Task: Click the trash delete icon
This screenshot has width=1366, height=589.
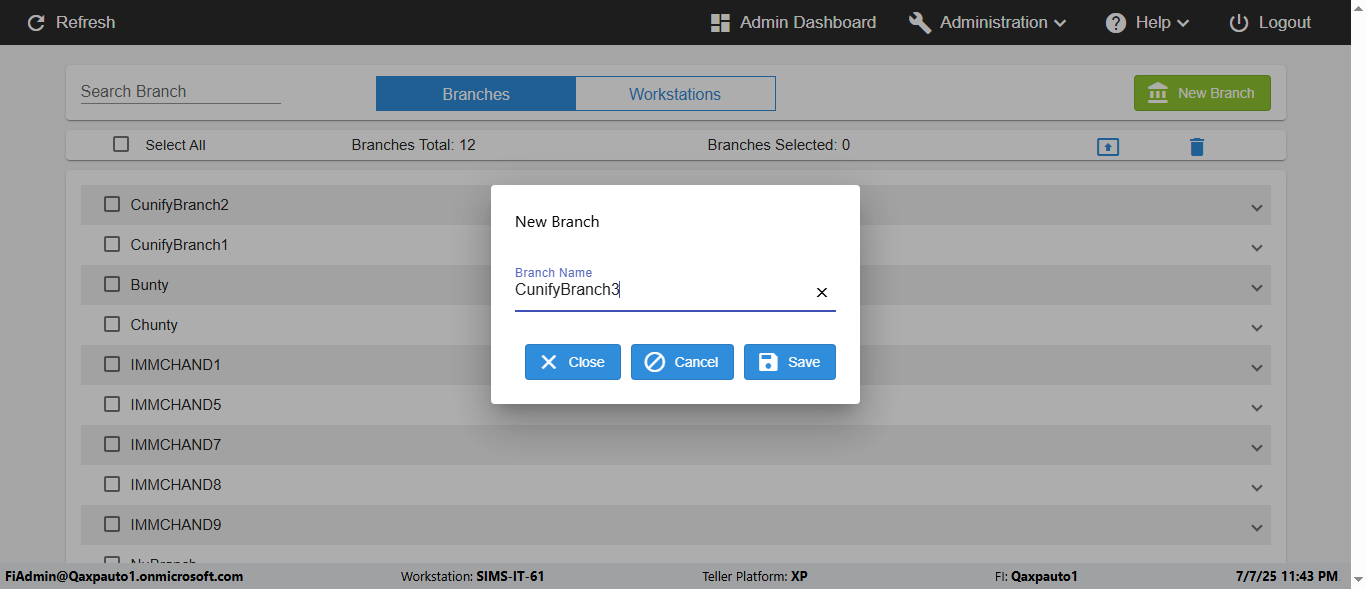Action: coord(1197,147)
